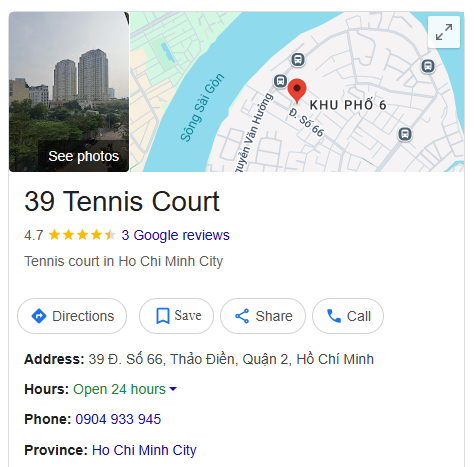This screenshot has height=467, width=474.
Task: Click the star rating display
Action: [82, 235]
